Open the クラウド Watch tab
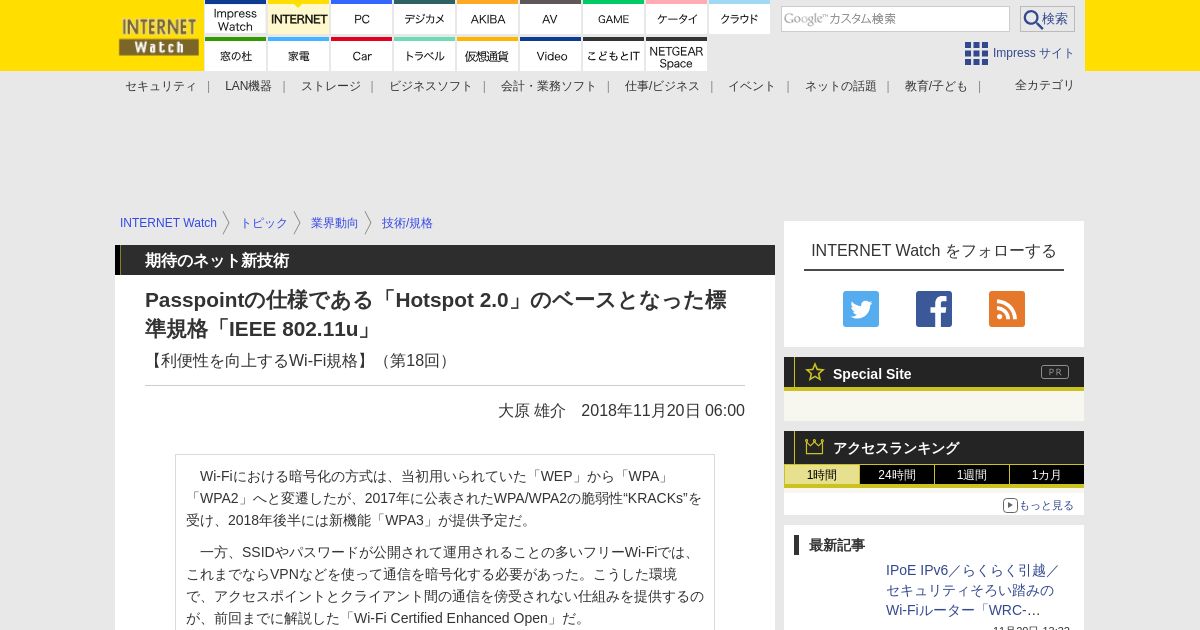 pos(740,18)
